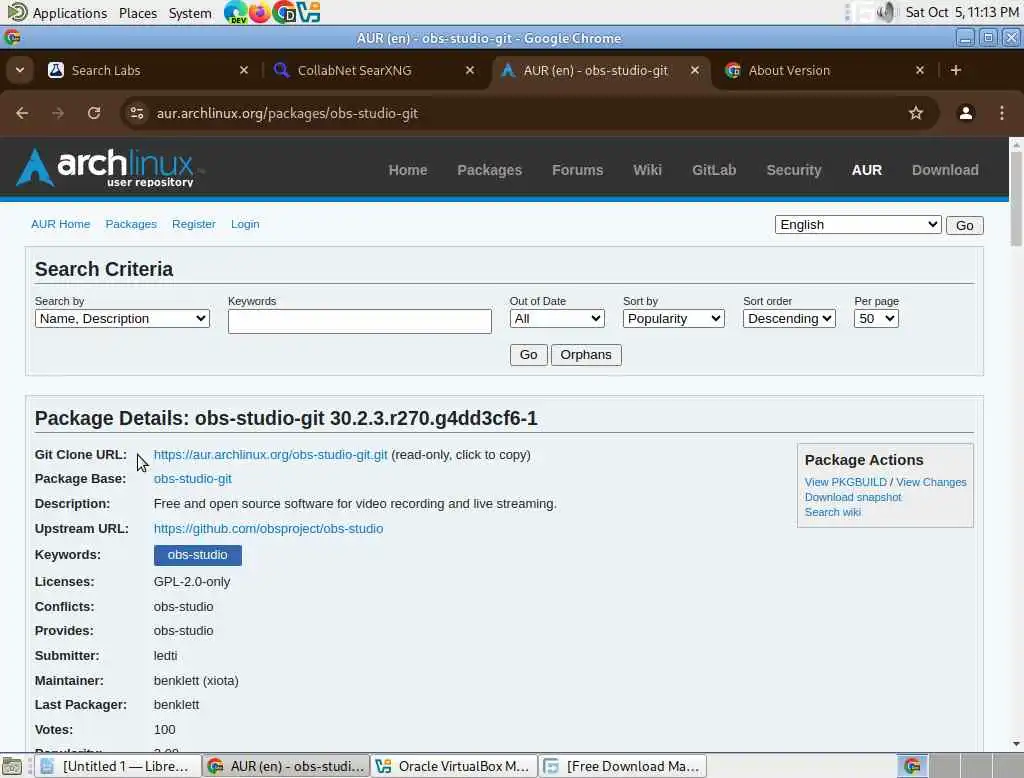Open the Packages sub-navigation link
This screenshot has height=778, width=1024.
click(x=131, y=224)
